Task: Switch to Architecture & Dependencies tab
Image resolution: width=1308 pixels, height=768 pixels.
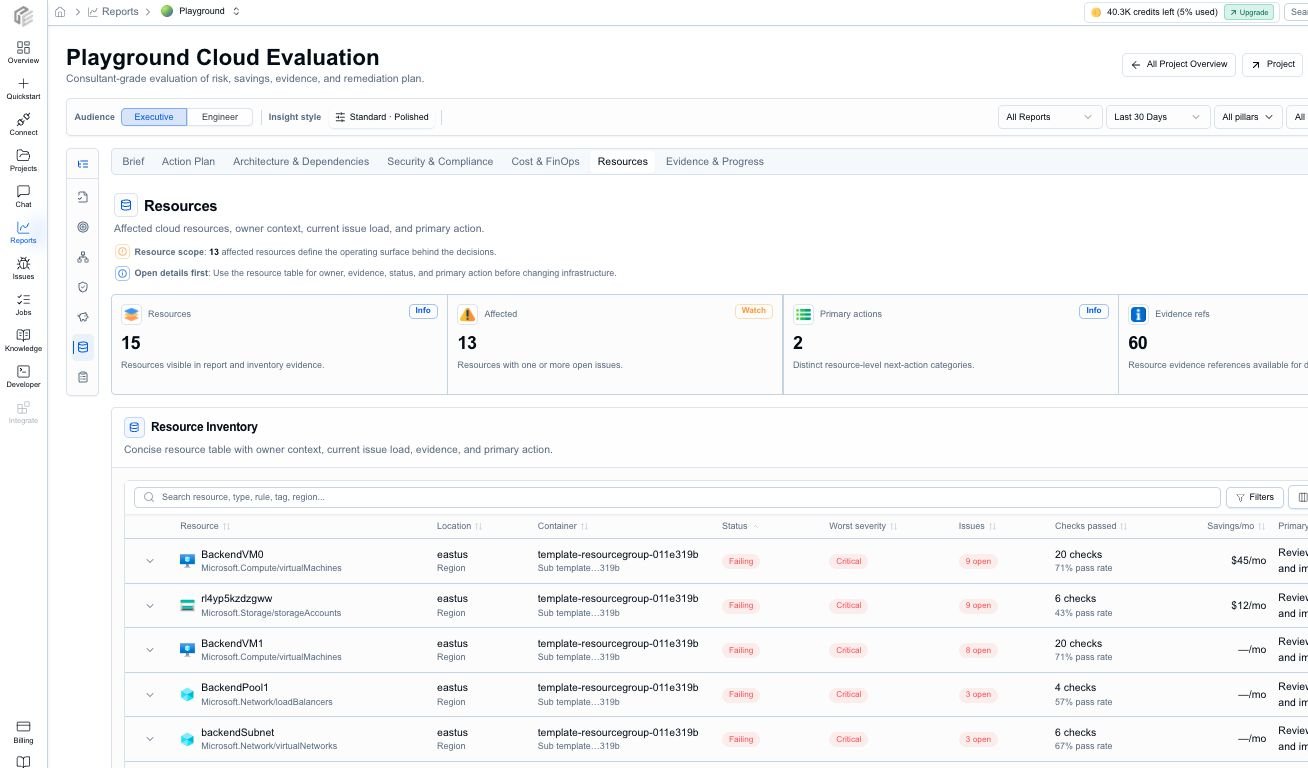Action: 301,161
